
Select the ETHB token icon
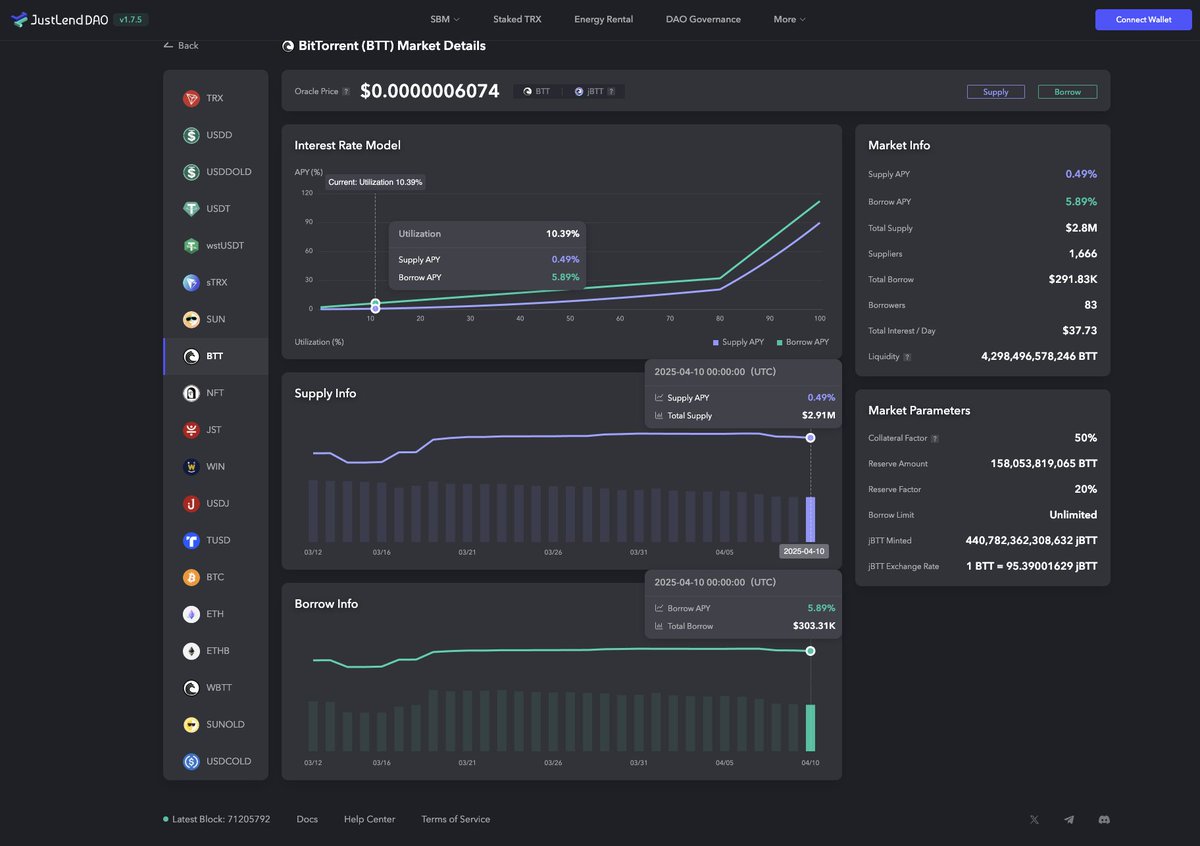191,651
